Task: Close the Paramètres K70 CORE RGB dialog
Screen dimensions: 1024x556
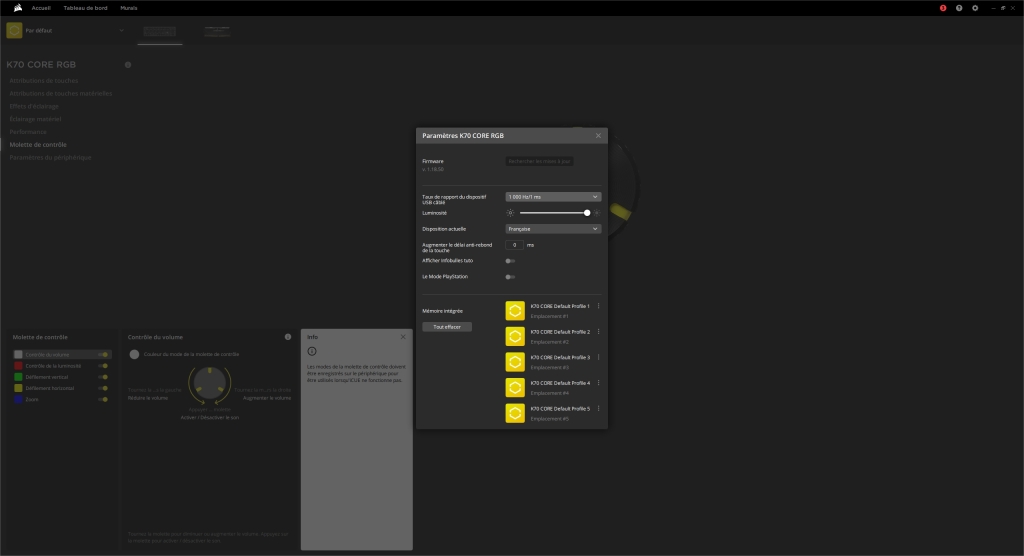Action: pyautogui.click(x=598, y=135)
